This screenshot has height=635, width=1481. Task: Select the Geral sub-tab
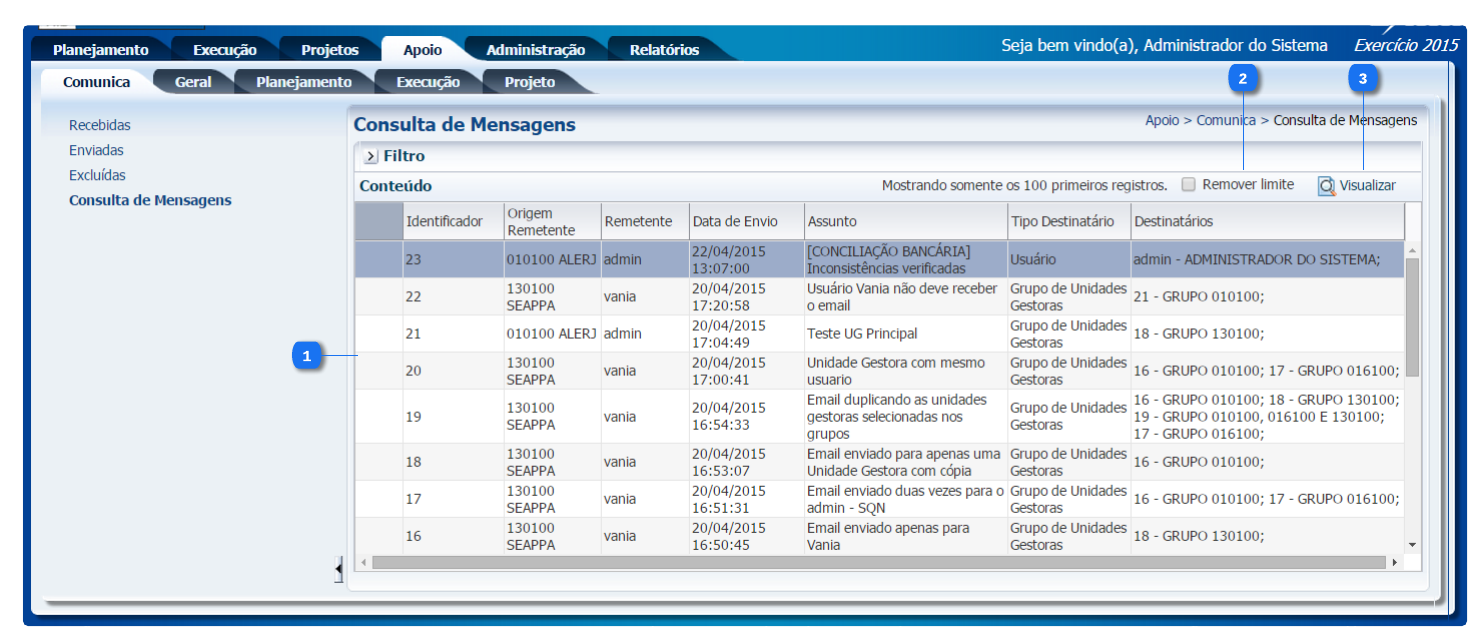193,82
